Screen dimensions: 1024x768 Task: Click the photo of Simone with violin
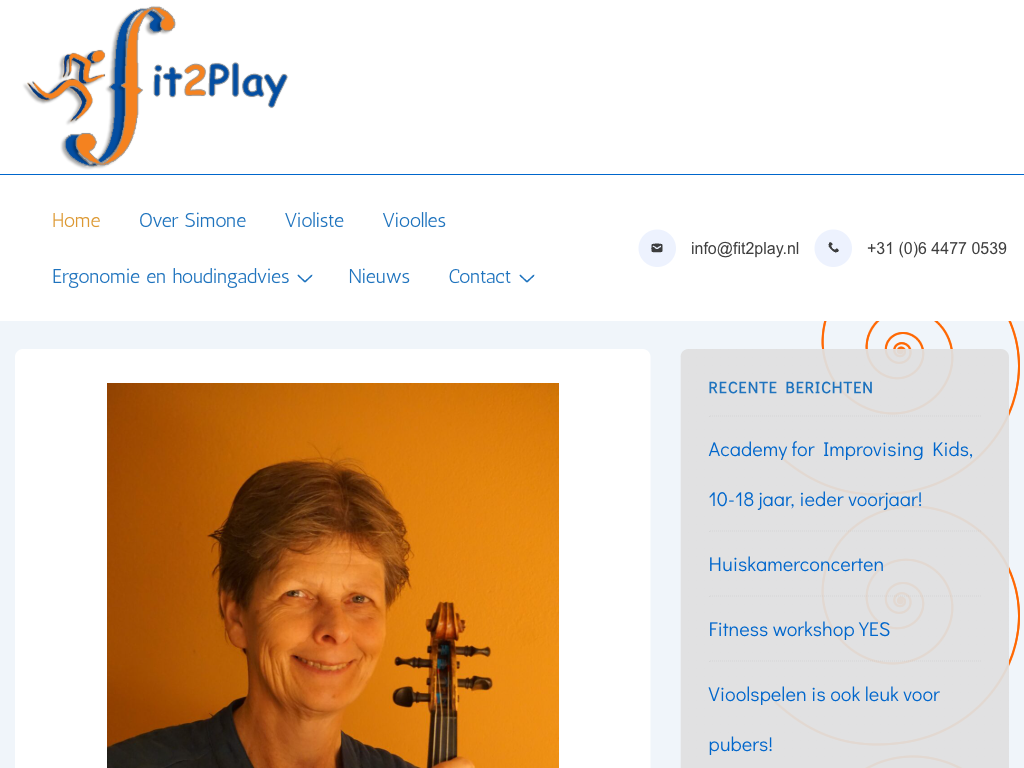click(333, 575)
